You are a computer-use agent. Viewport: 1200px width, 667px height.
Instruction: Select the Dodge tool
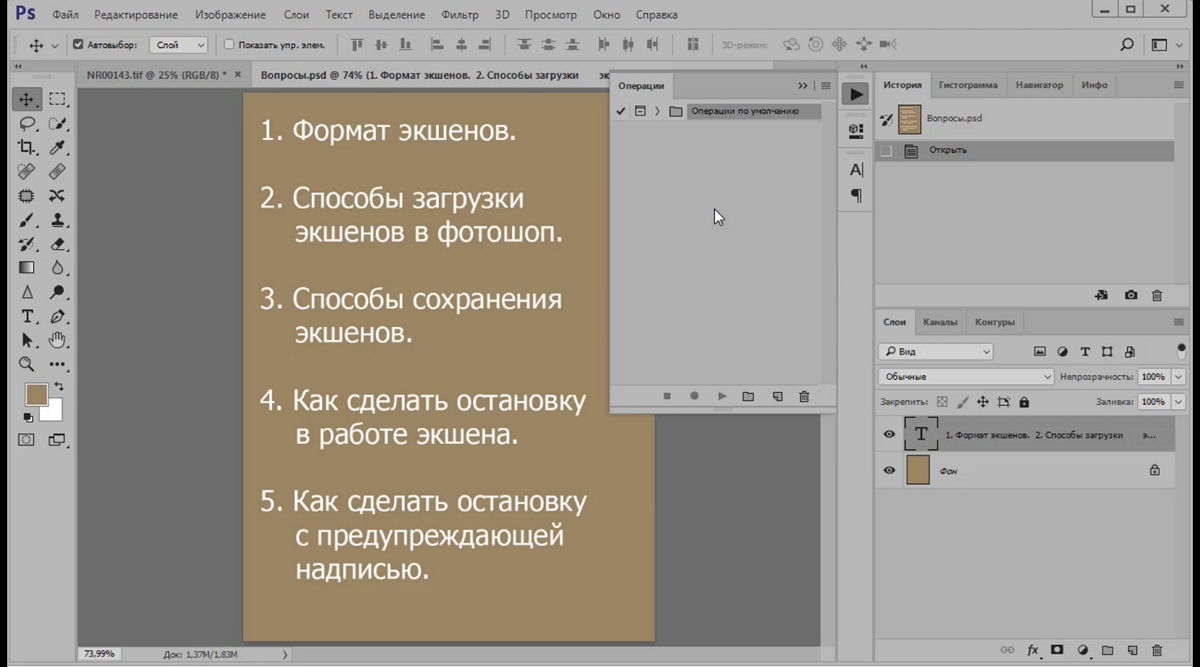coord(58,292)
